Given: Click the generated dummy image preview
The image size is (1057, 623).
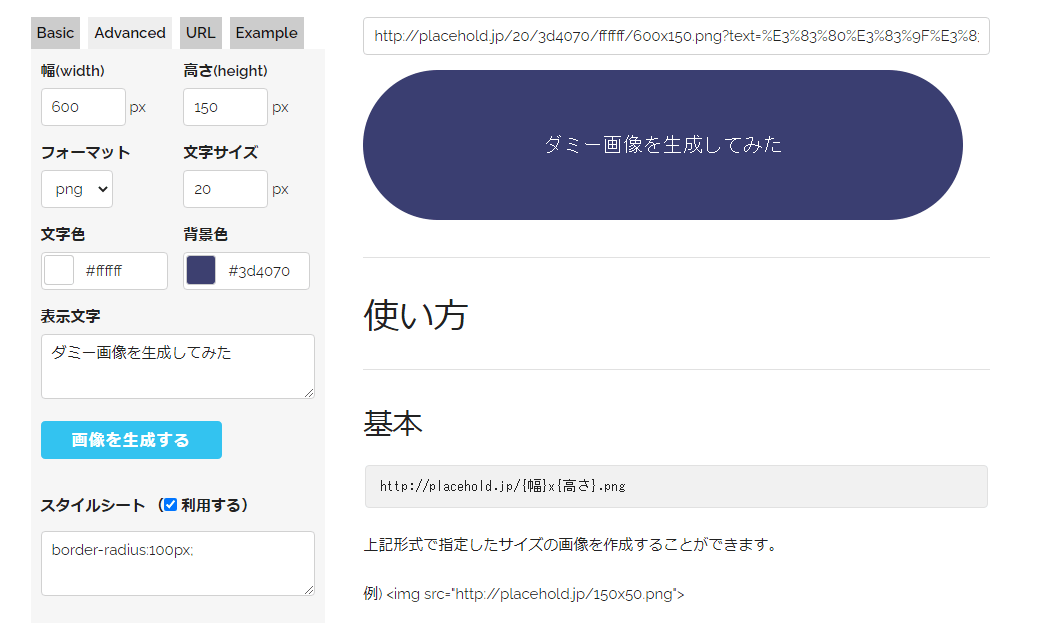Looking at the screenshot, I should pyautogui.click(x=662, y=145).
